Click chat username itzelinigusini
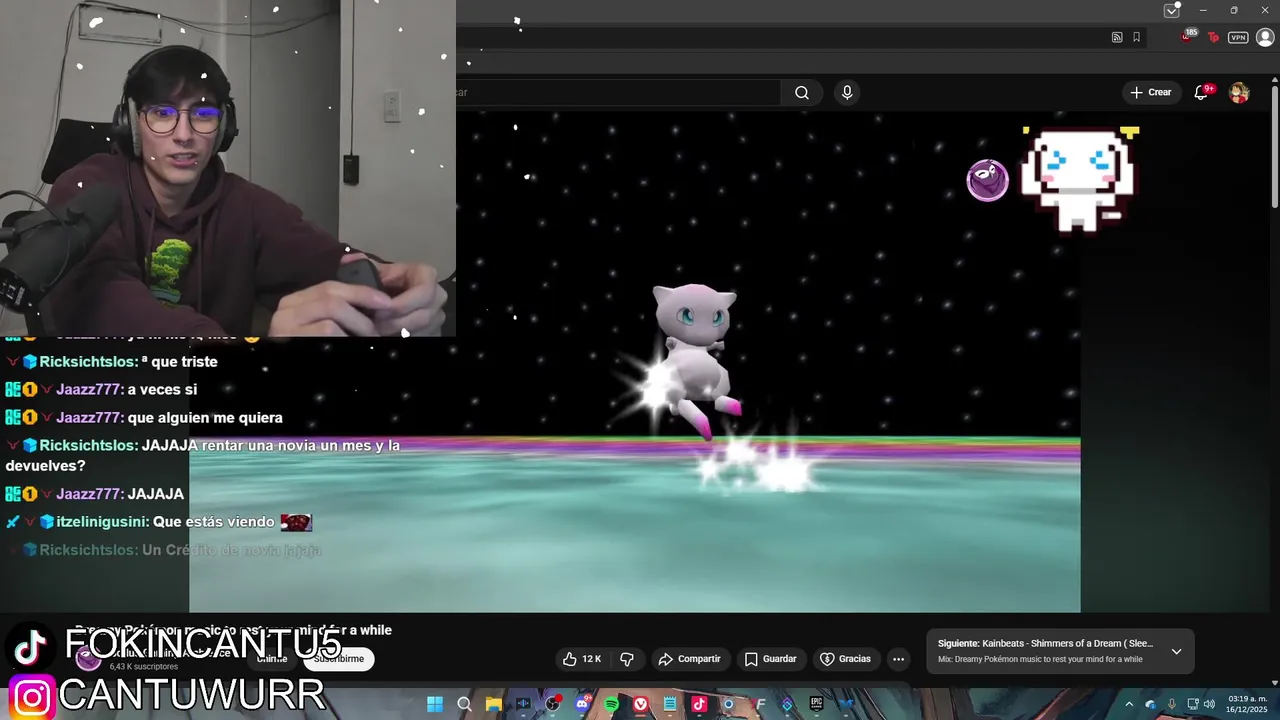 (x=102, y=522)
